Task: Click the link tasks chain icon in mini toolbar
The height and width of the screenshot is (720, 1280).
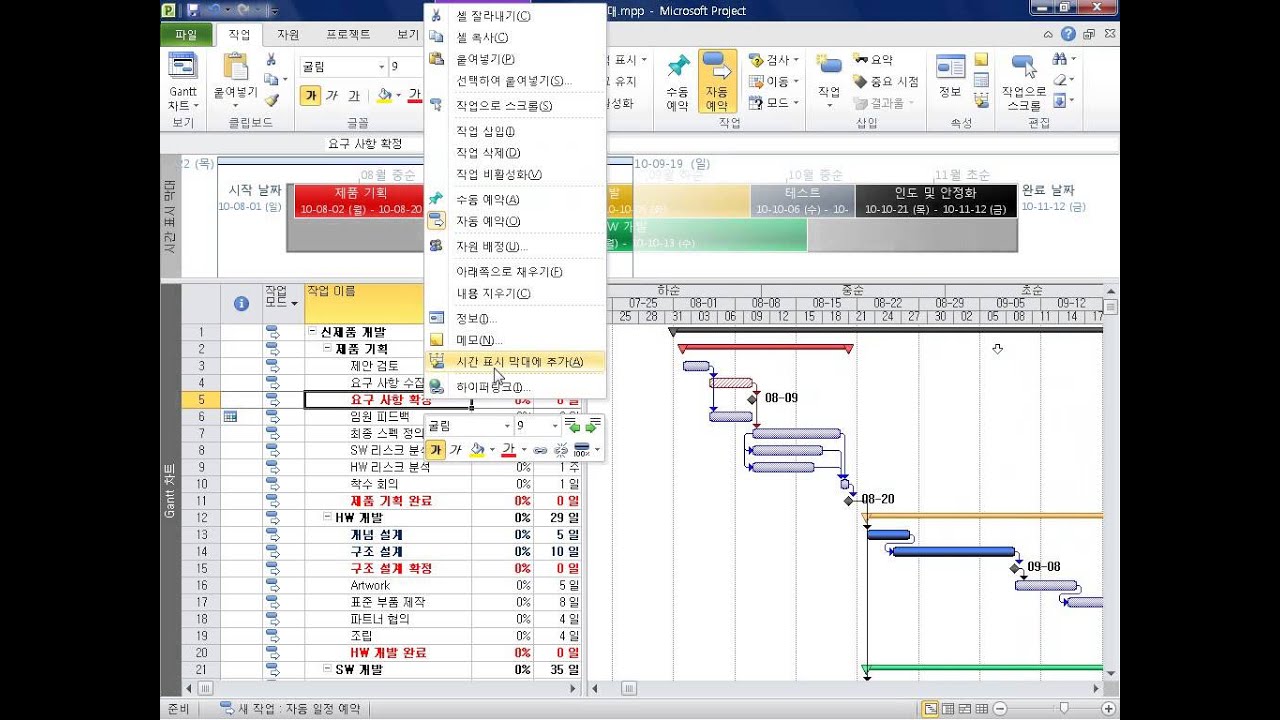Action: point(540,450)
